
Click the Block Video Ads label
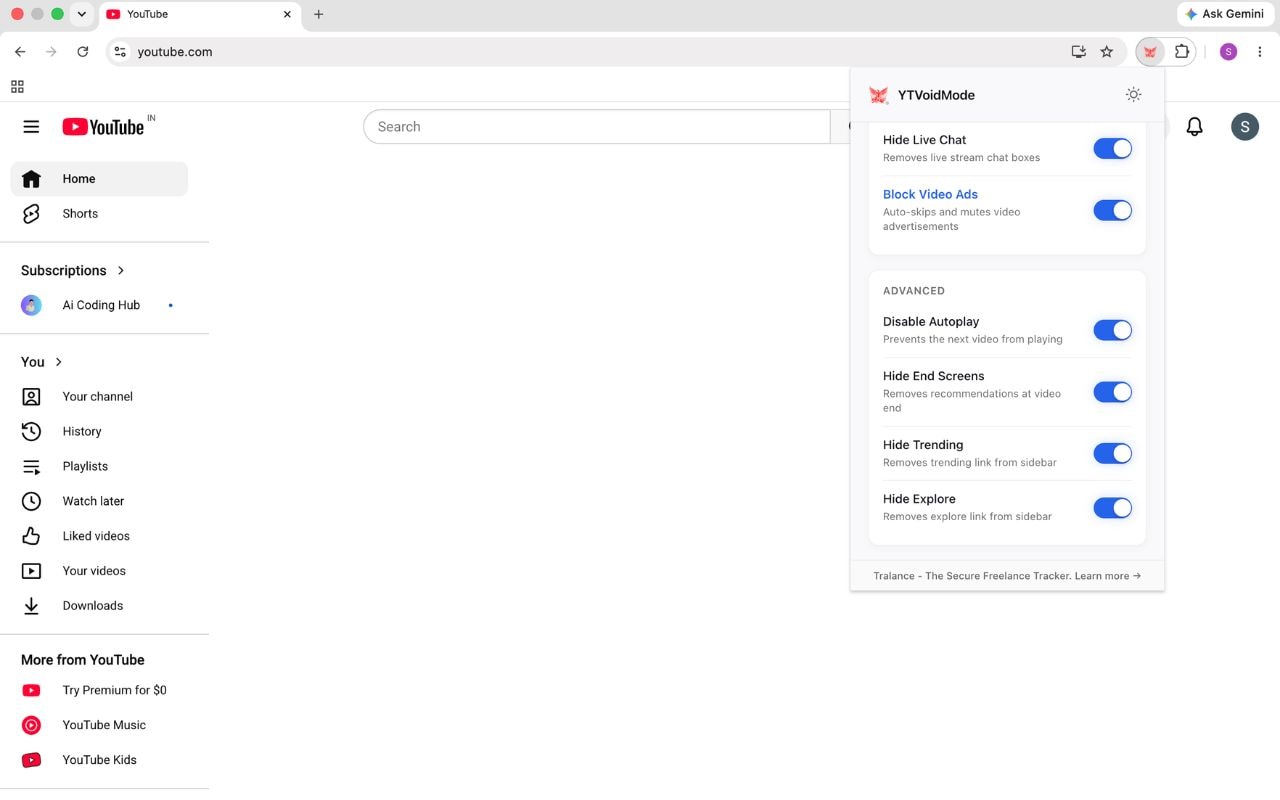tap(930, 194)
